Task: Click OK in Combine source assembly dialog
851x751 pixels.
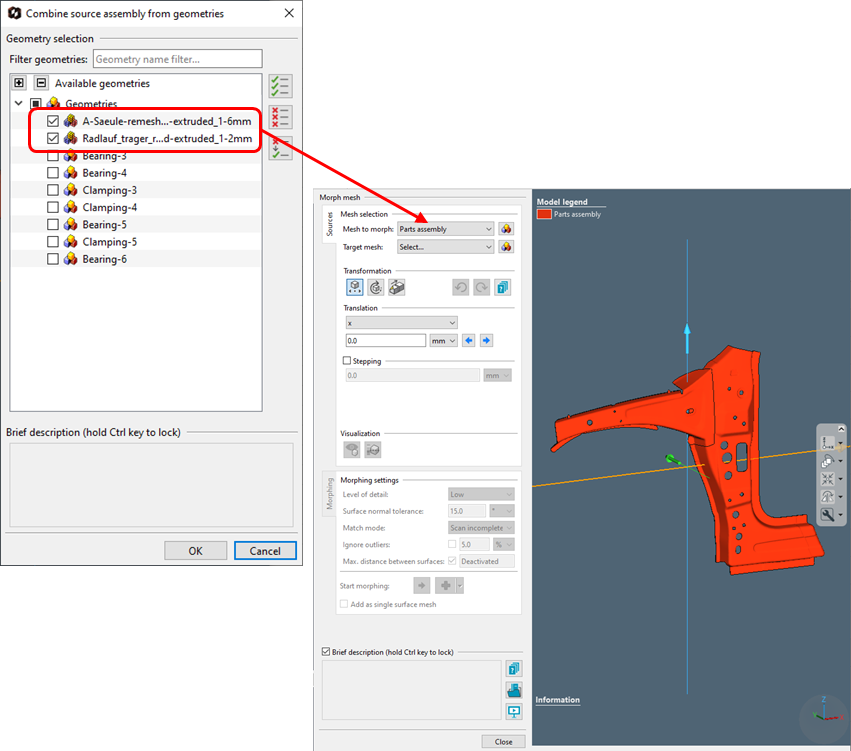Action: point(195,551)
